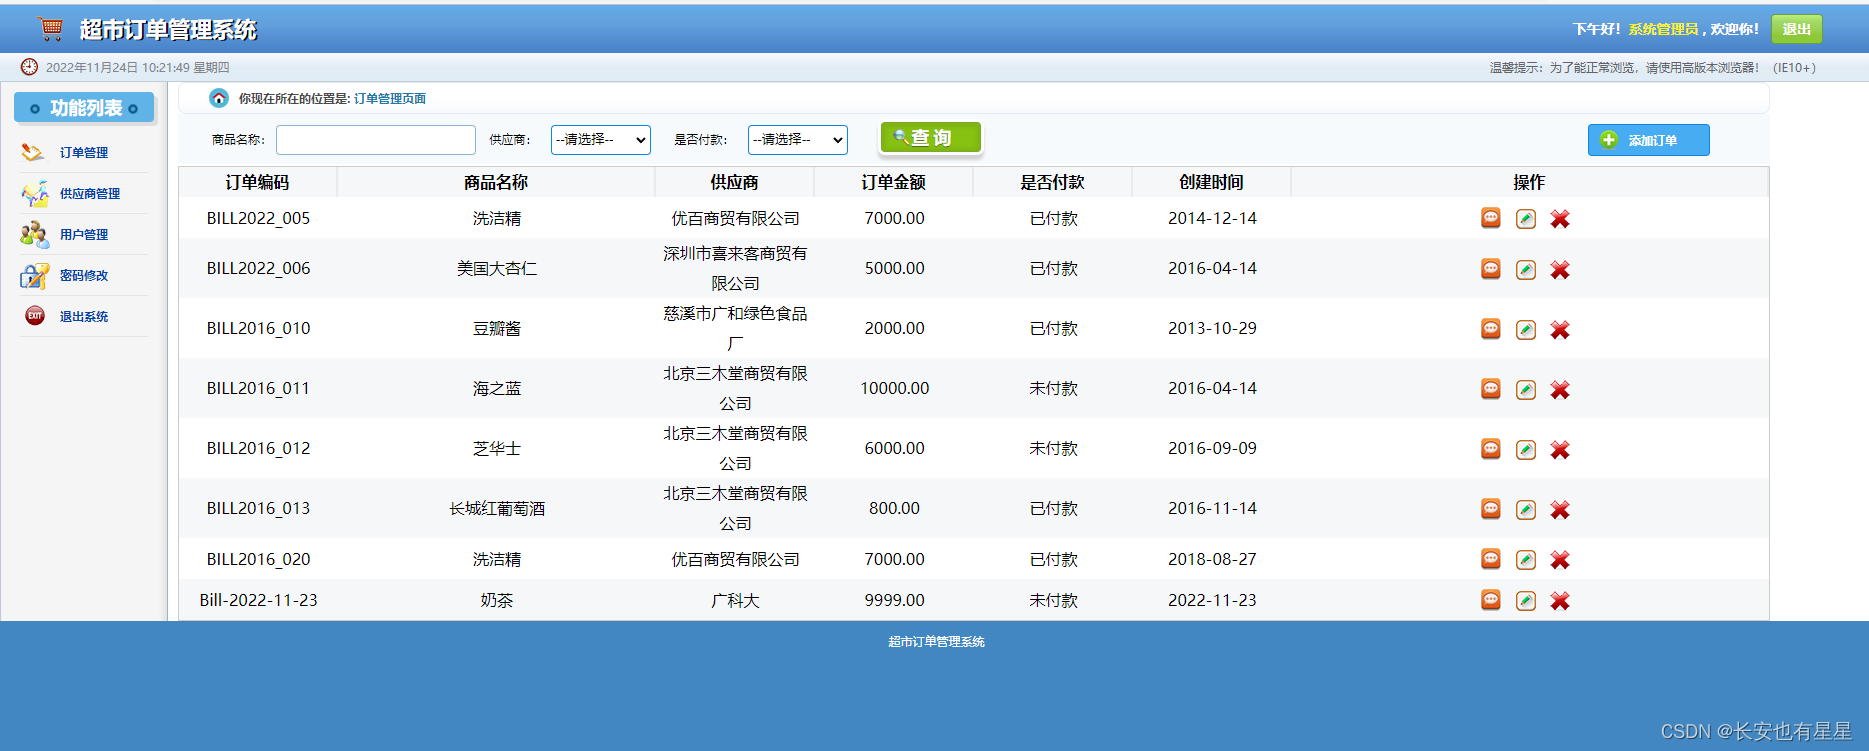View details of order Bill-2022-11-23

1490,599
